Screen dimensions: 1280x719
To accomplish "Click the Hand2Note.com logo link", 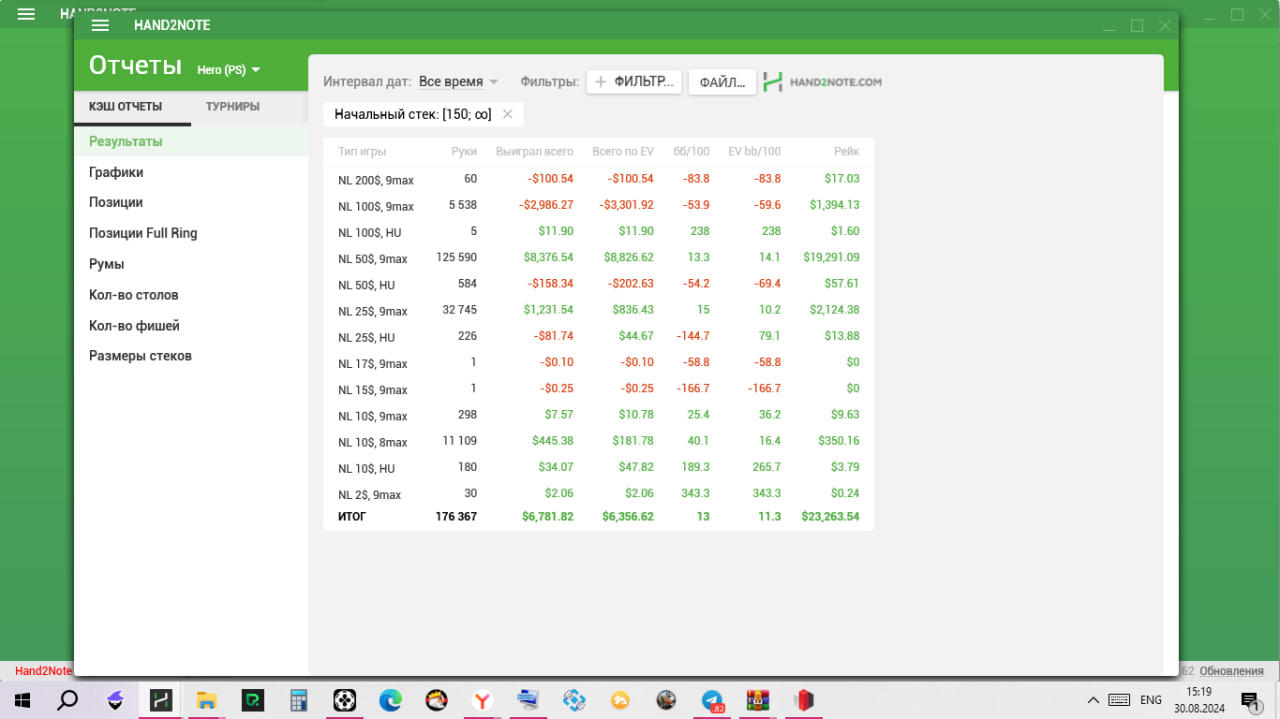I will (822, 82).
